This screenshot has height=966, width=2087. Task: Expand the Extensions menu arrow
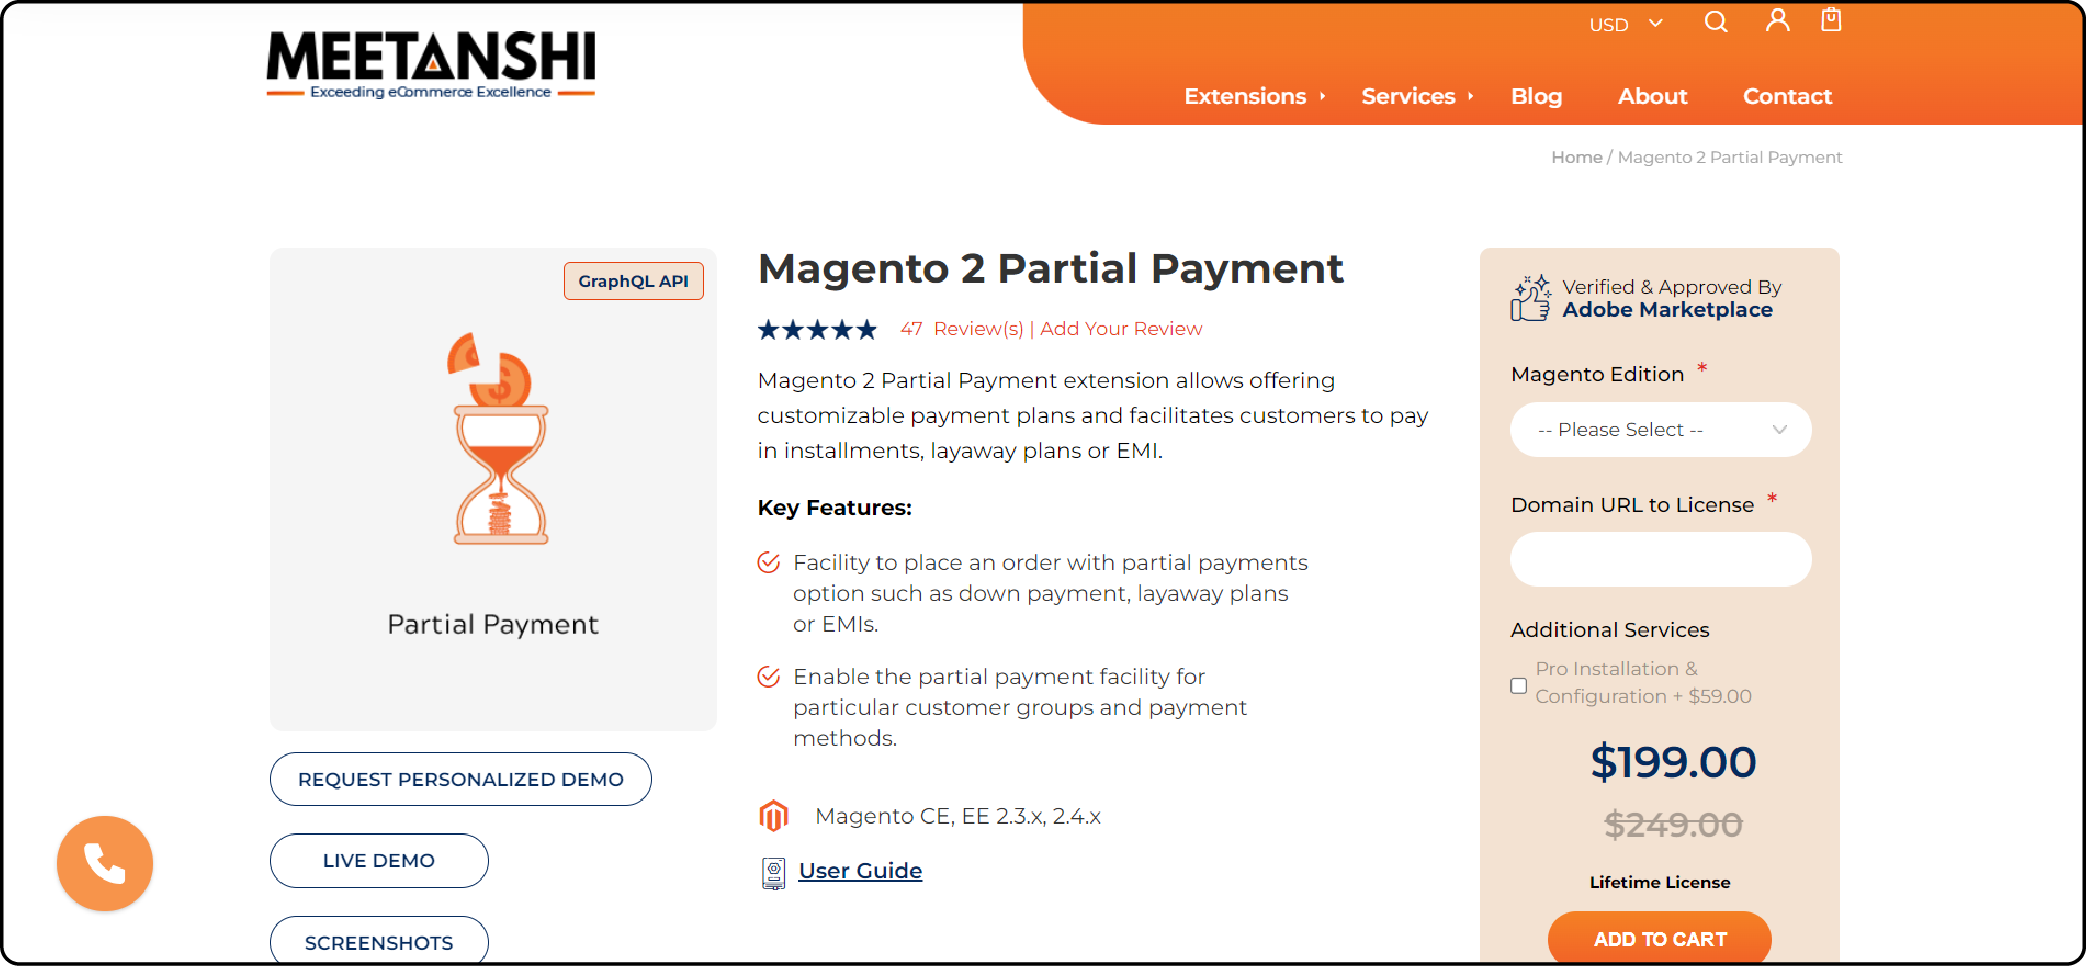(x=1322, y=96)
